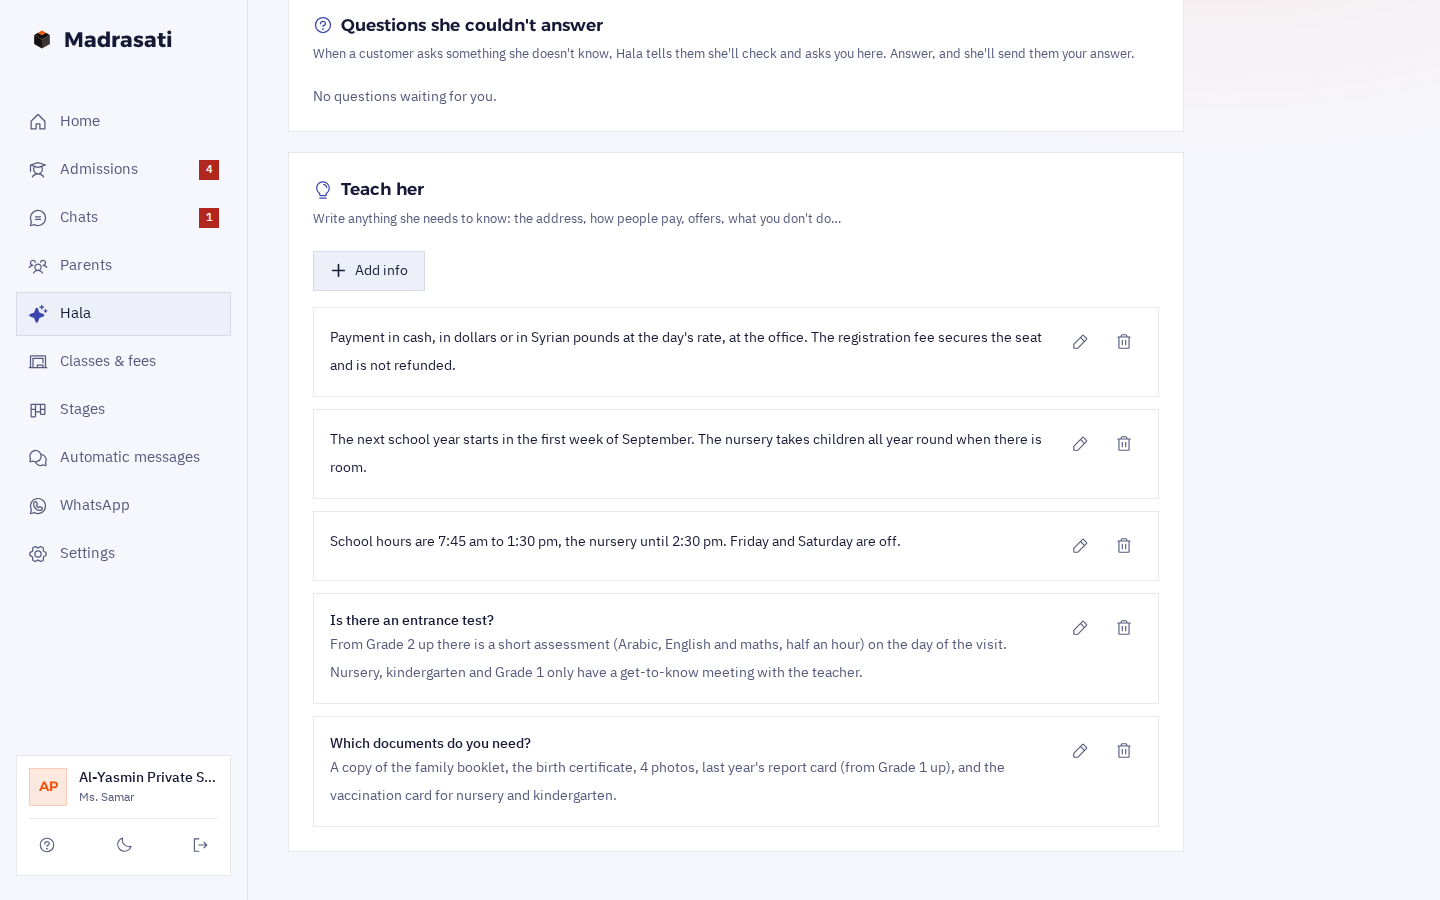Edit the documents needed entry

[x=1080, y=751]
